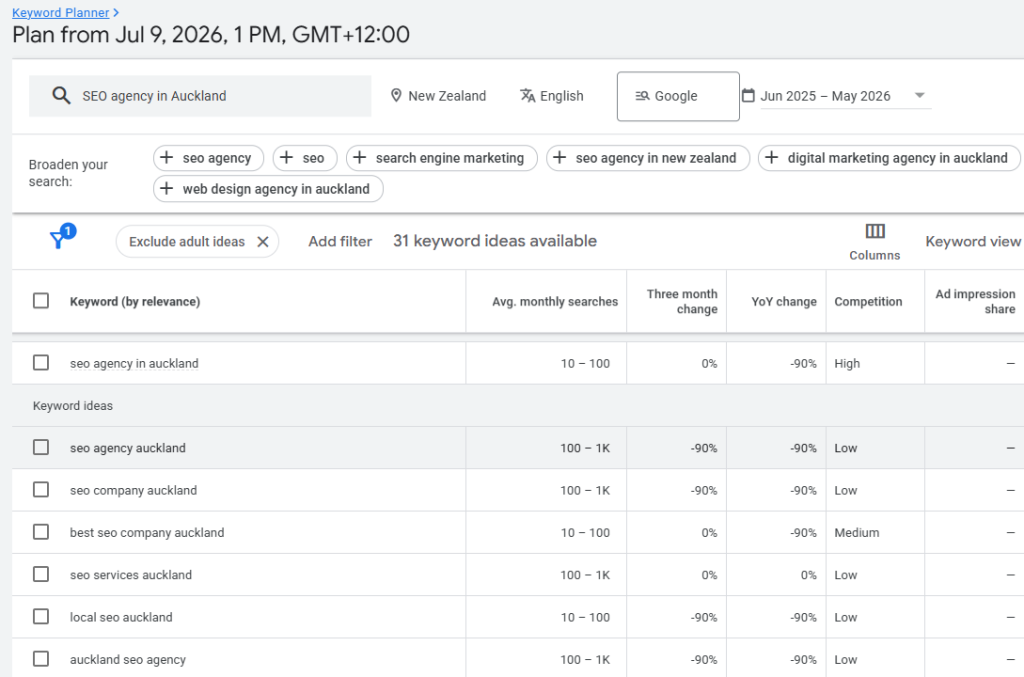Click the keyword seo company auckland

pyautogui.click(x=133, y=490)
